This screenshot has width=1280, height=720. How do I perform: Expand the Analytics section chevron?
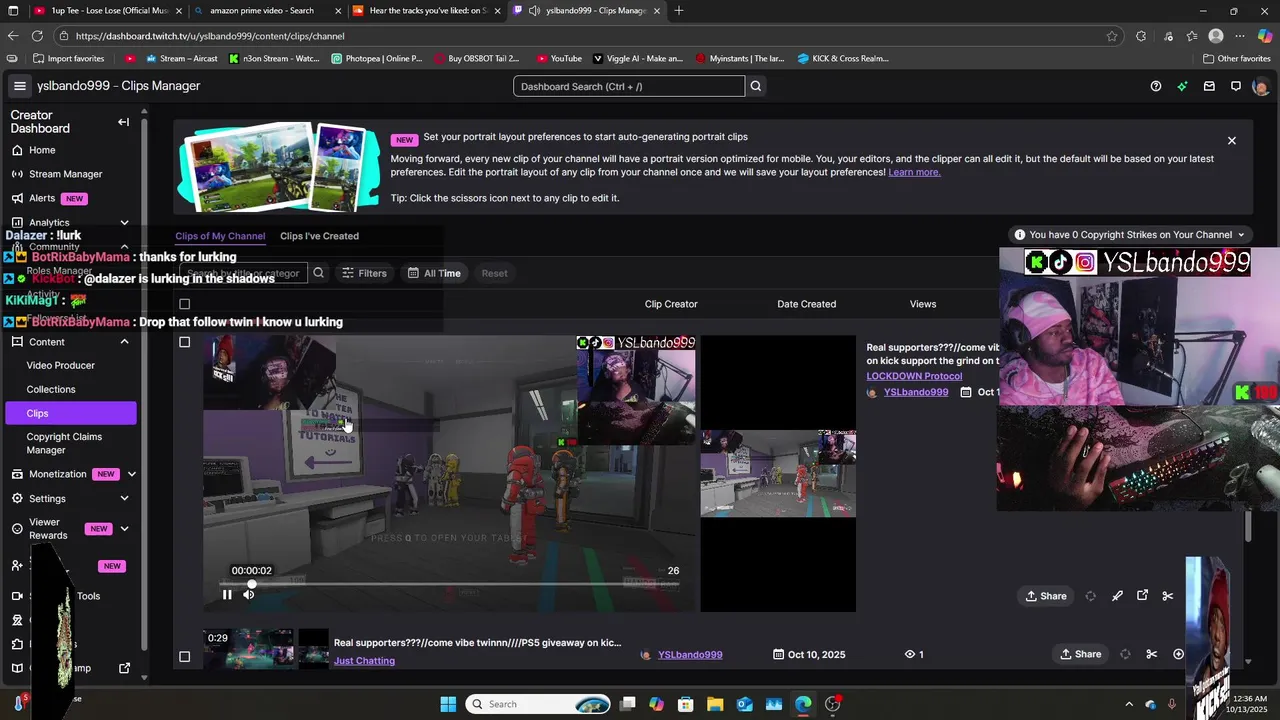click(124, 223)
